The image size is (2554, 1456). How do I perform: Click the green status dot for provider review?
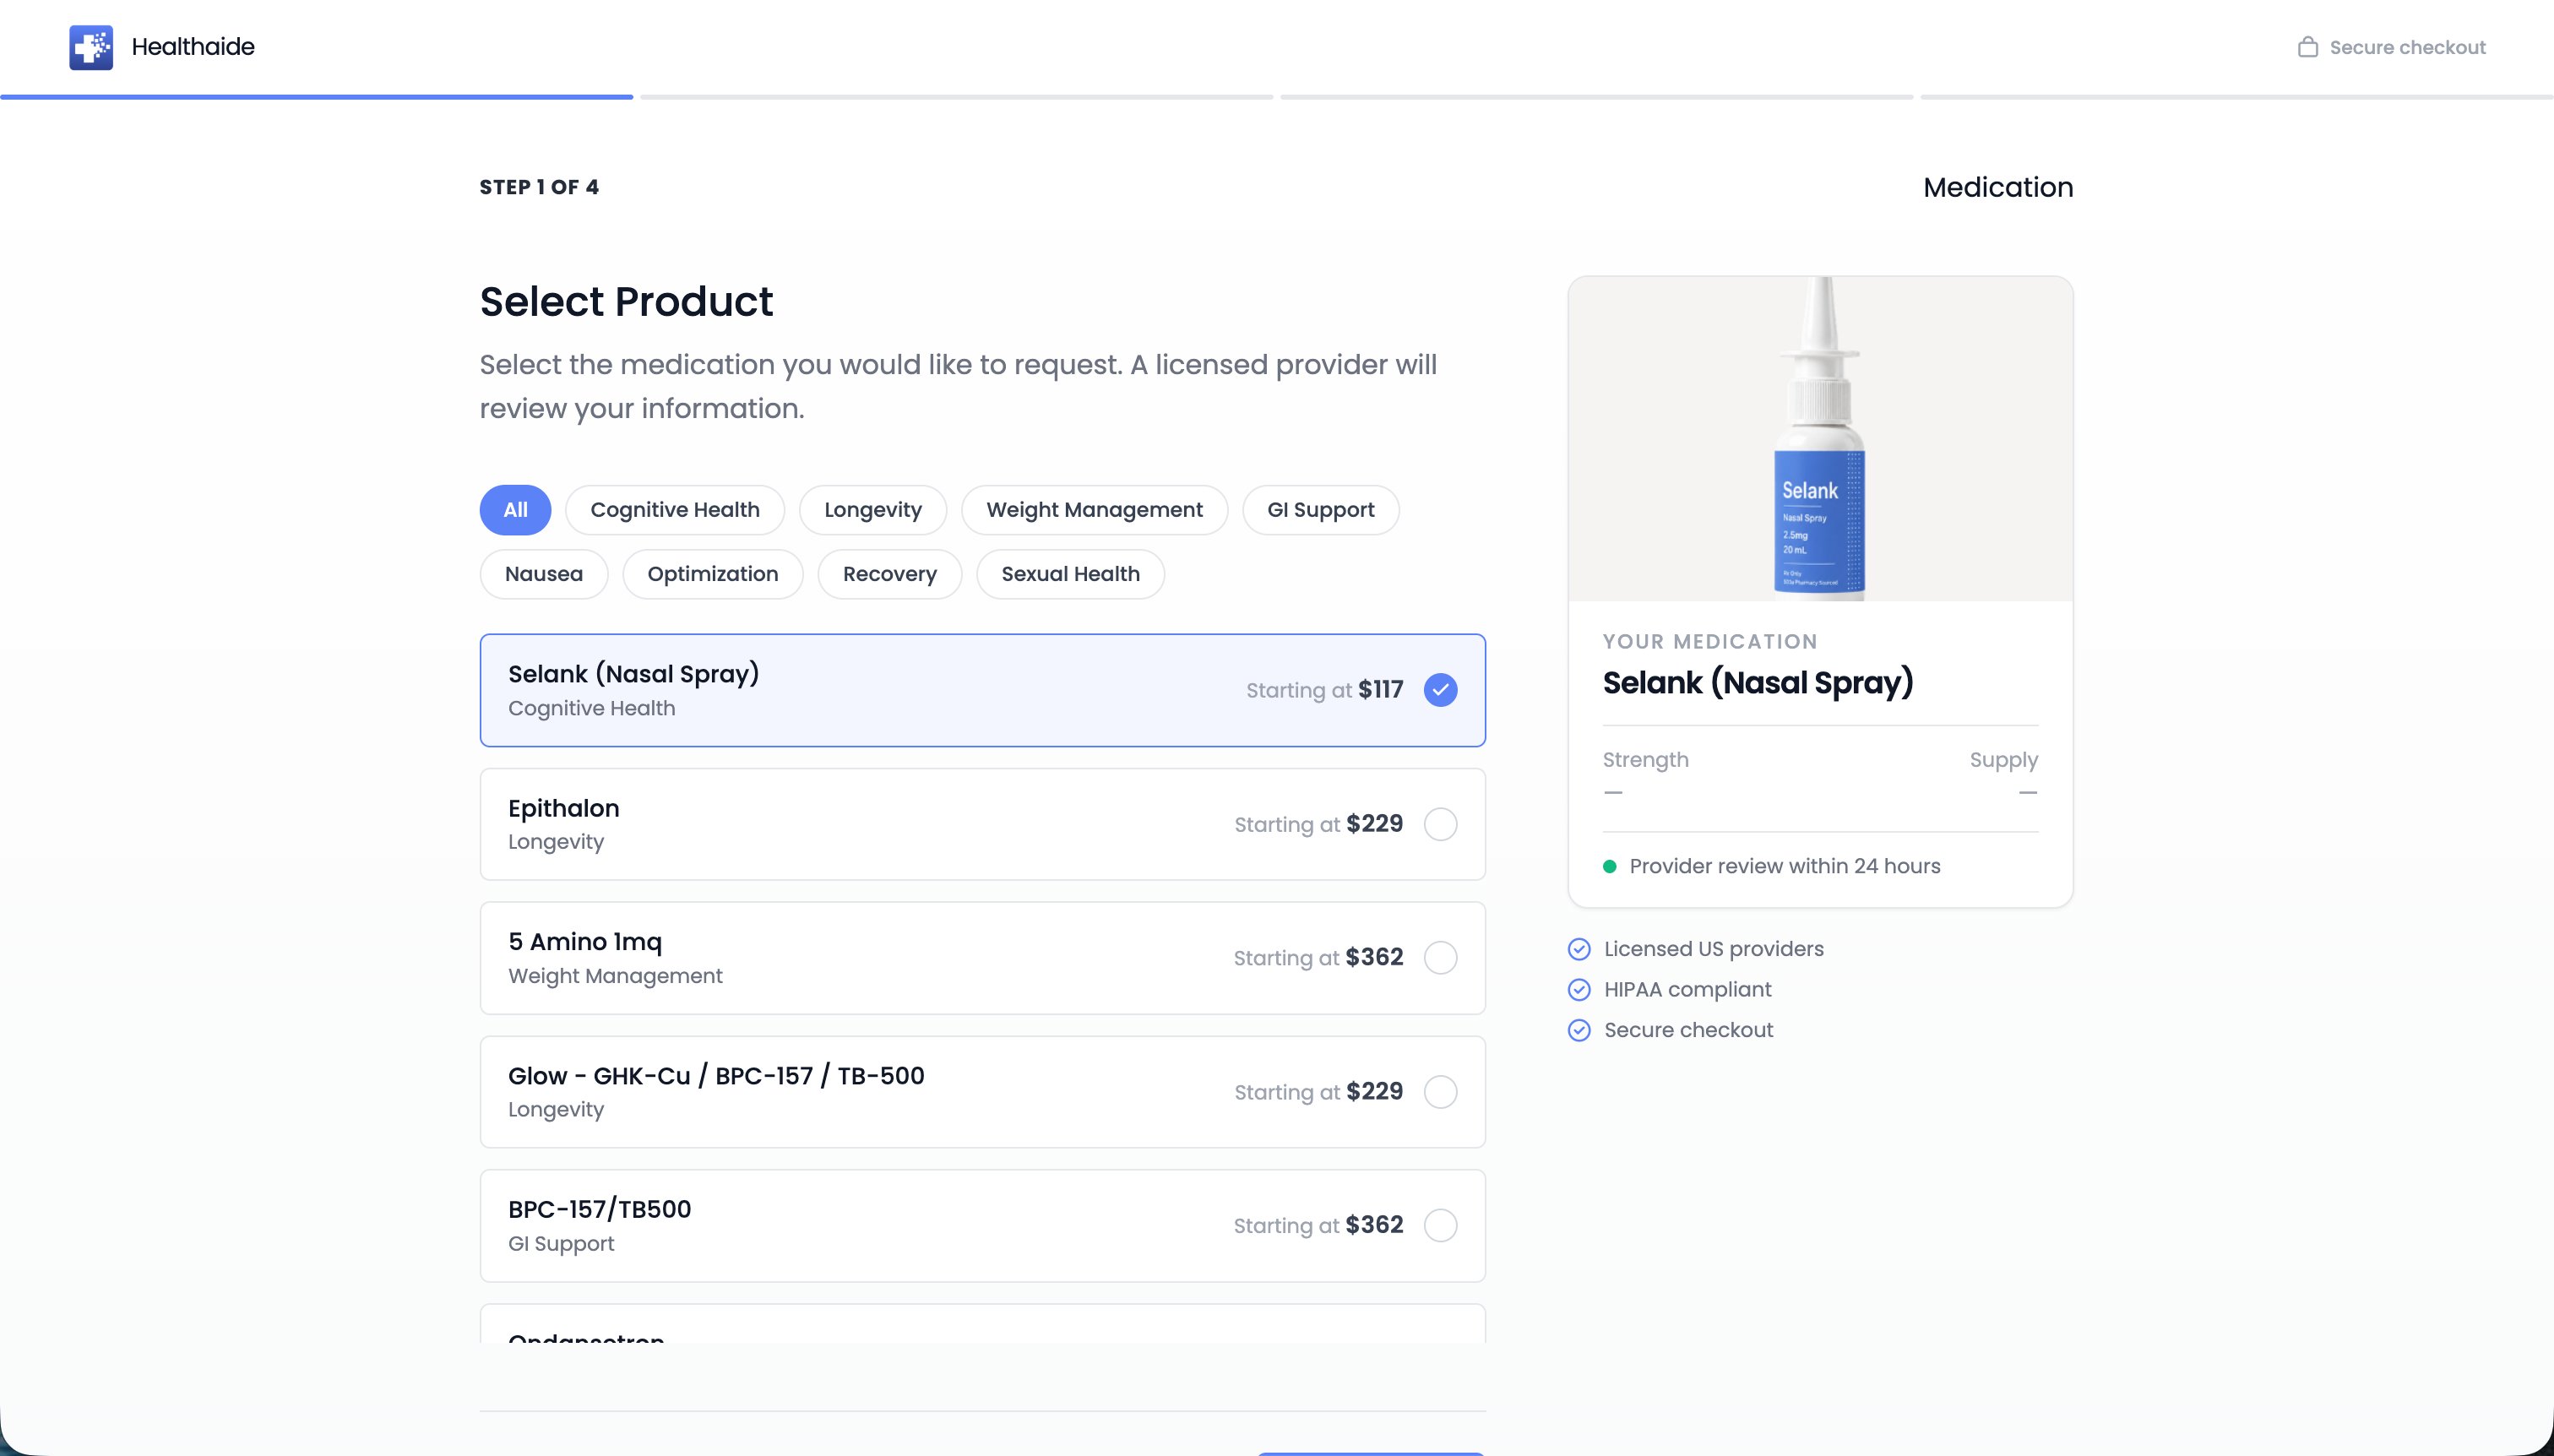click(1610, 867)
